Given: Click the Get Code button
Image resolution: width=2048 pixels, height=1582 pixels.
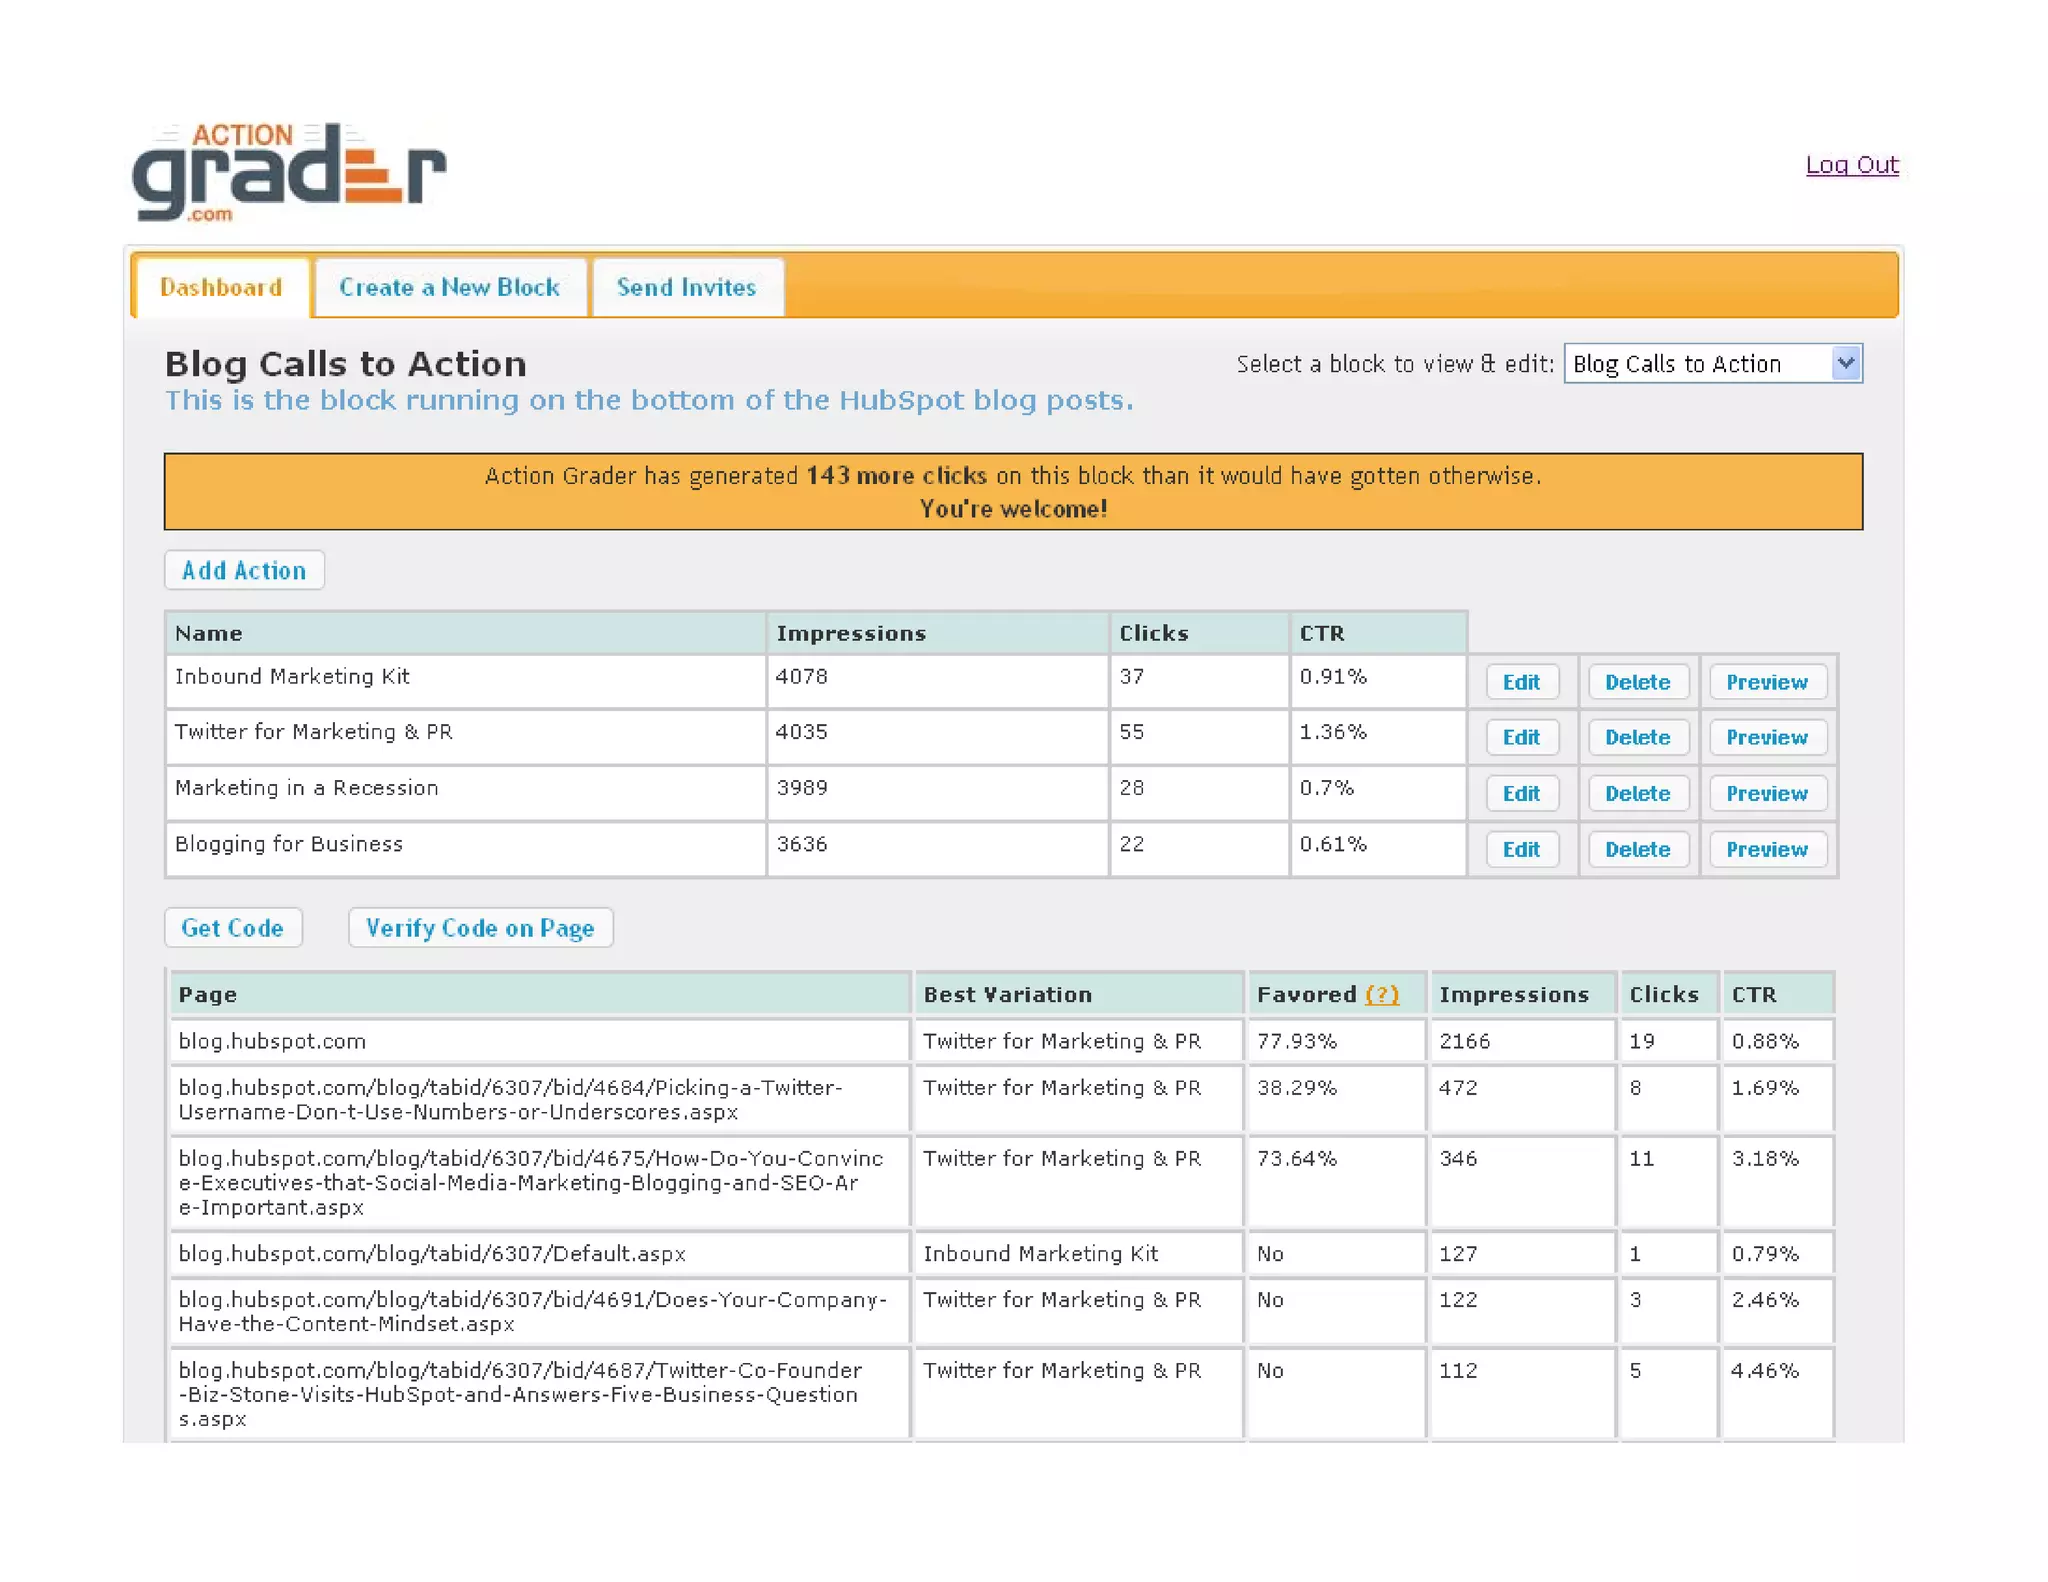Looking at the screenshot, I should (x=232, y=928).
